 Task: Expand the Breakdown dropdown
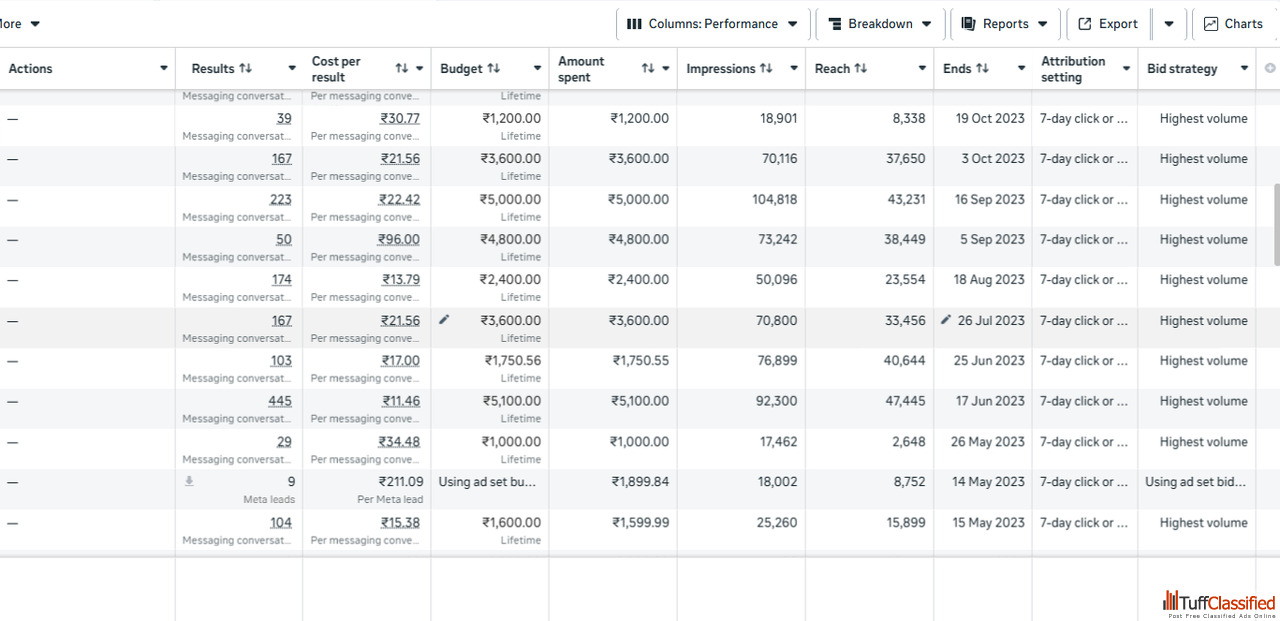pyautogui.click(x=880, y=24)
